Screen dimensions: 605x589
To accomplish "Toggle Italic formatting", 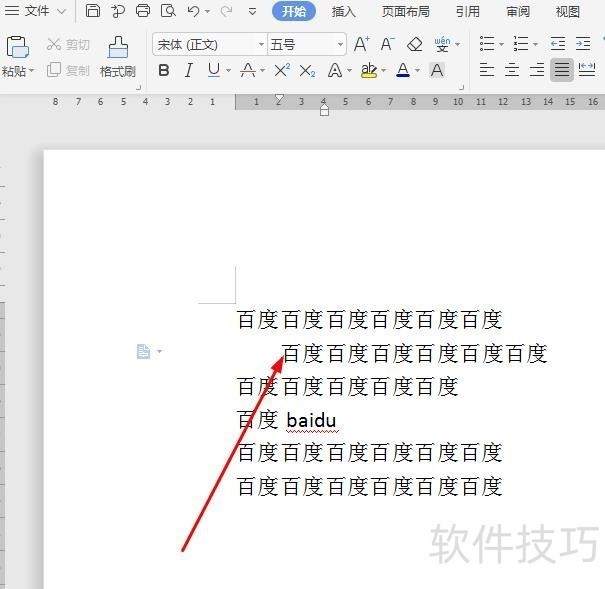I will tap(189, 71).
